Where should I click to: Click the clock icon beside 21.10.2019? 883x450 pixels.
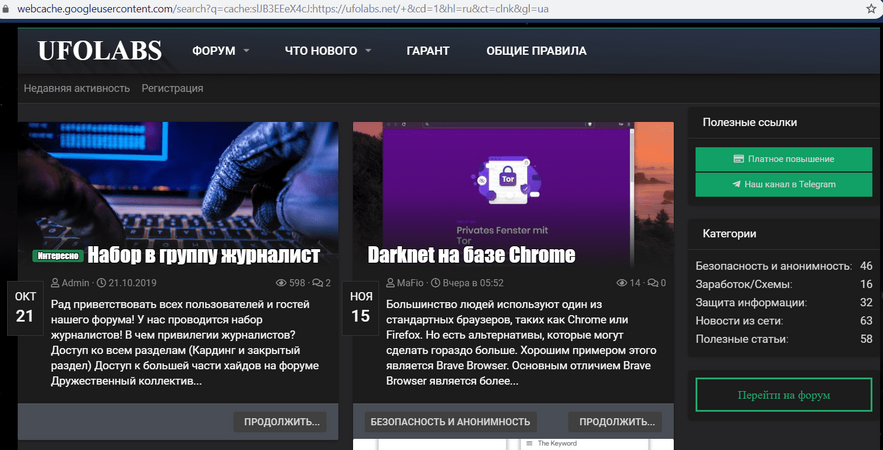[101, 283]
